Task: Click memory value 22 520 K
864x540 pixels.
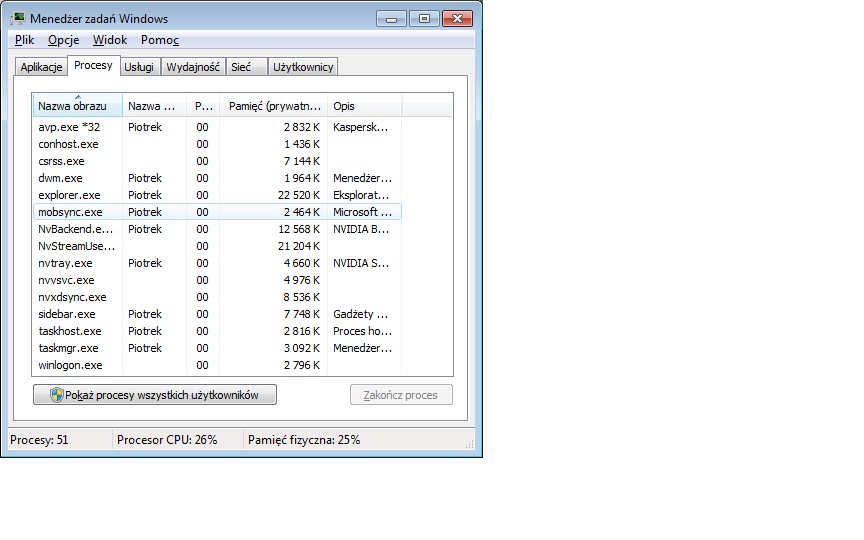Action: coord(299,196)
